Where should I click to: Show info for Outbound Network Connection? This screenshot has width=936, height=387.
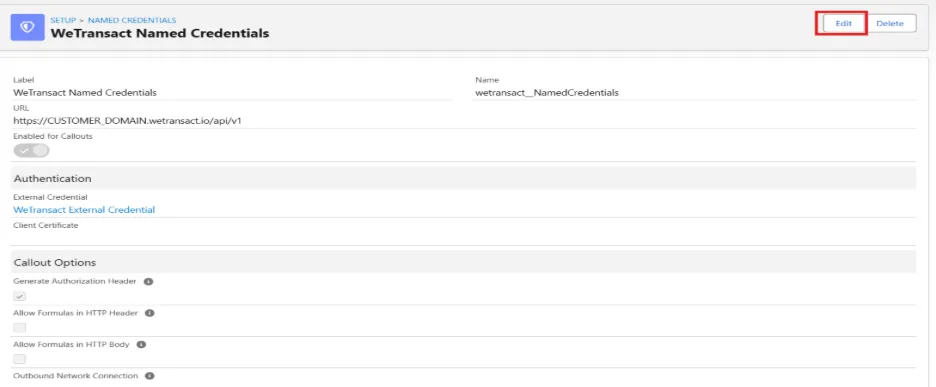pos(150,376)
